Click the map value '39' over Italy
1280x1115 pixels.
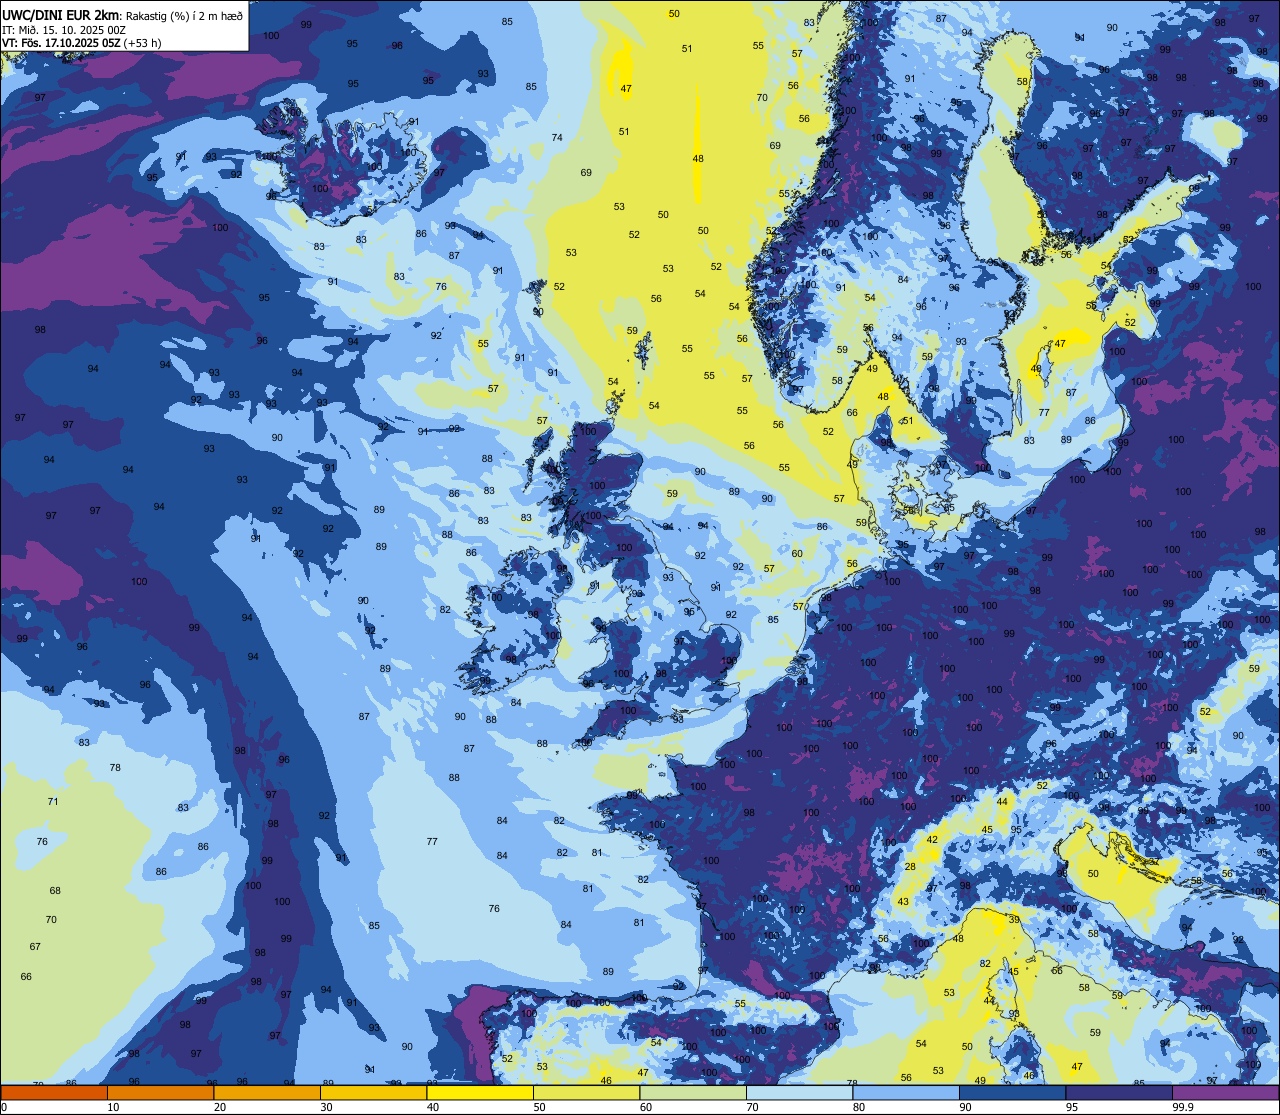point(1014,920)
